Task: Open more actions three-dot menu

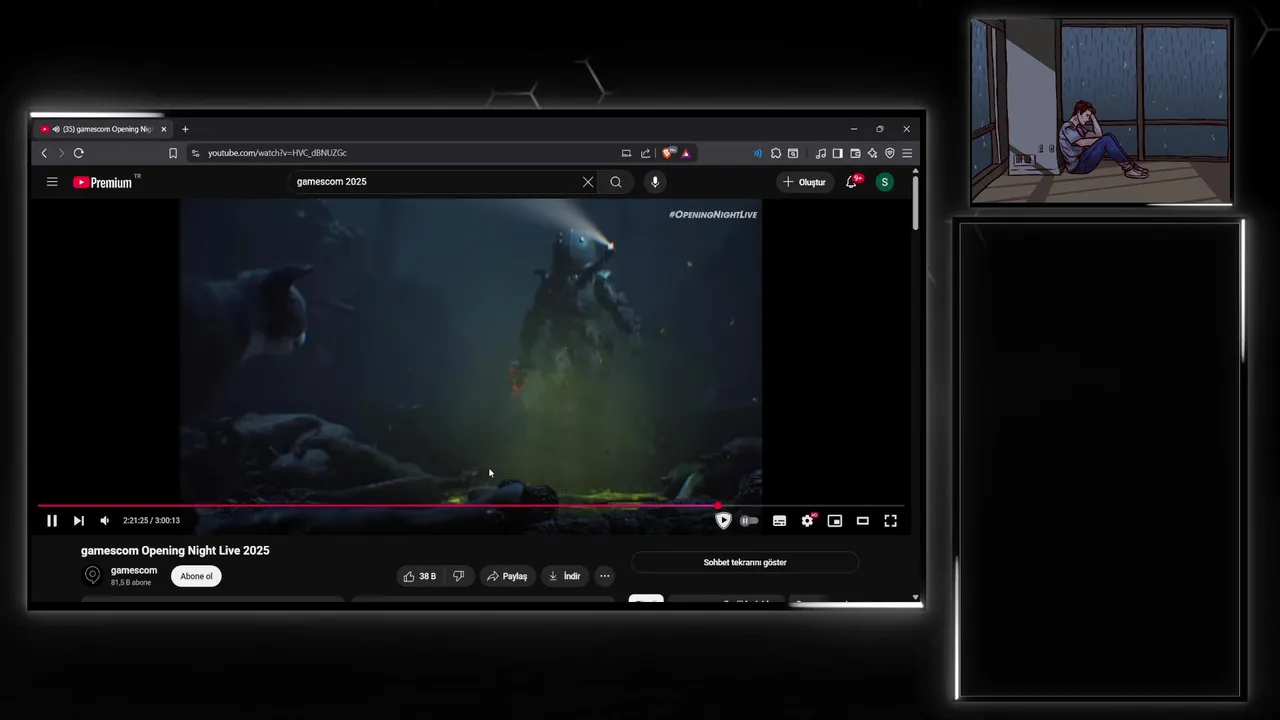Action: (604, 576)
